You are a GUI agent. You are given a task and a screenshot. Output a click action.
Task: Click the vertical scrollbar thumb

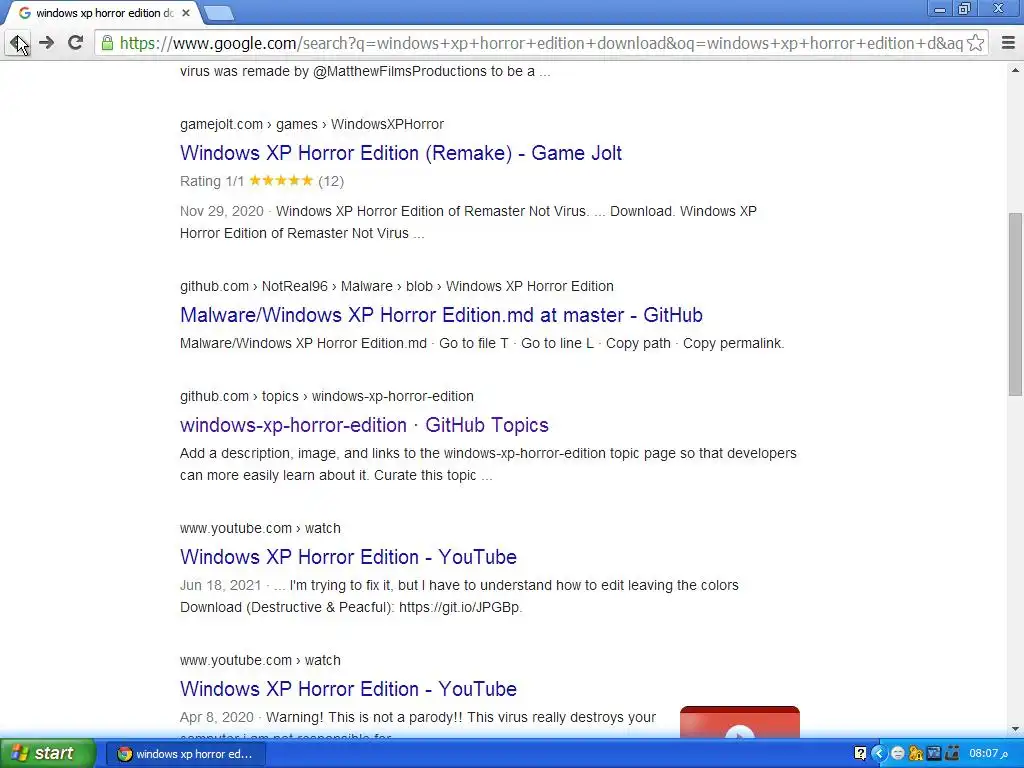(1015, 304)
